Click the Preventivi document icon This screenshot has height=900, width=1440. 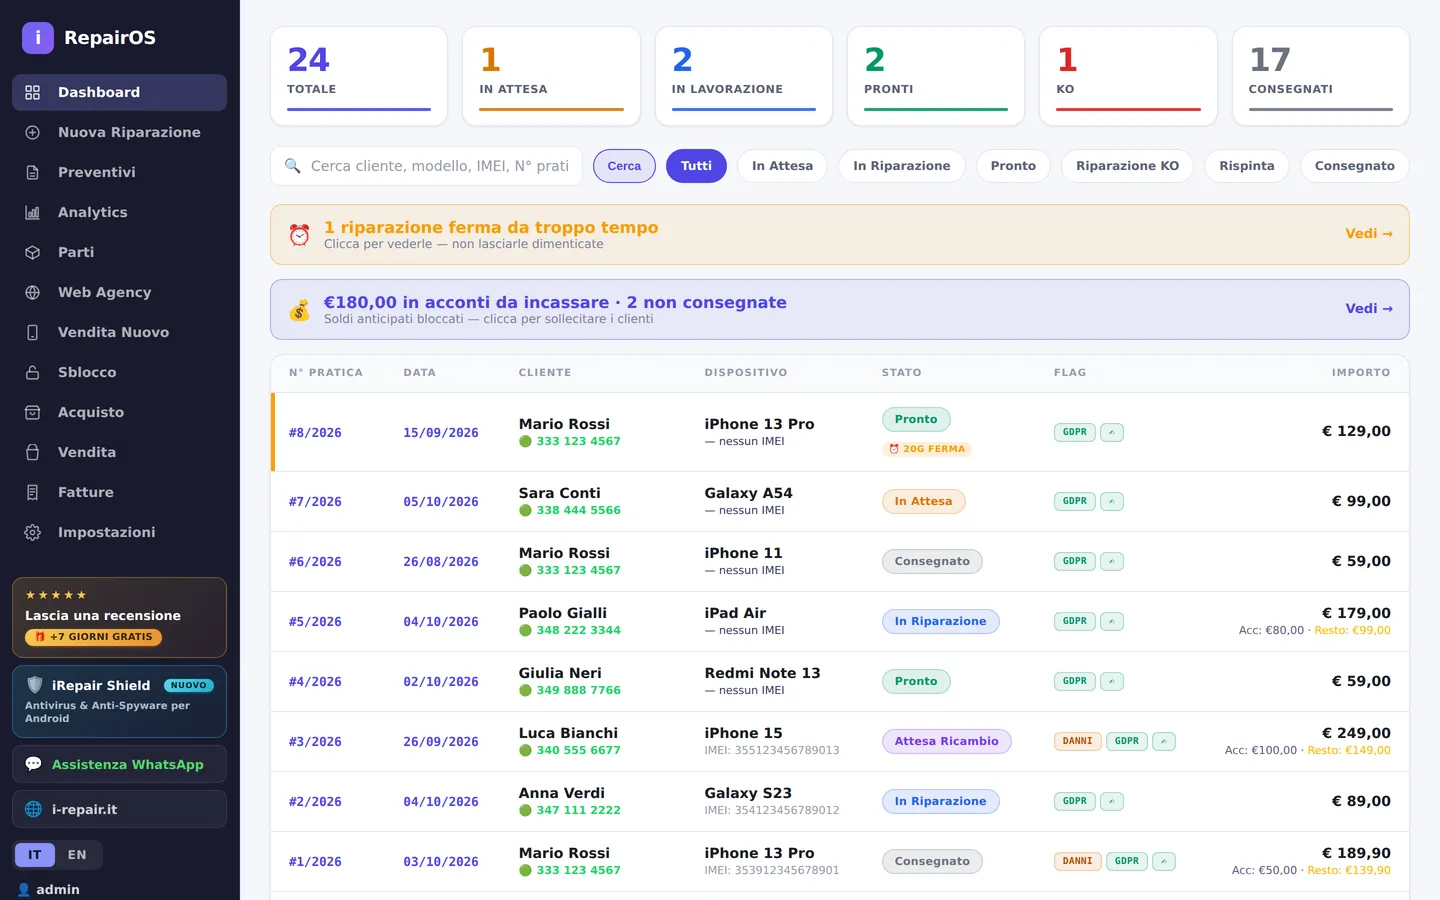(32, 172)
